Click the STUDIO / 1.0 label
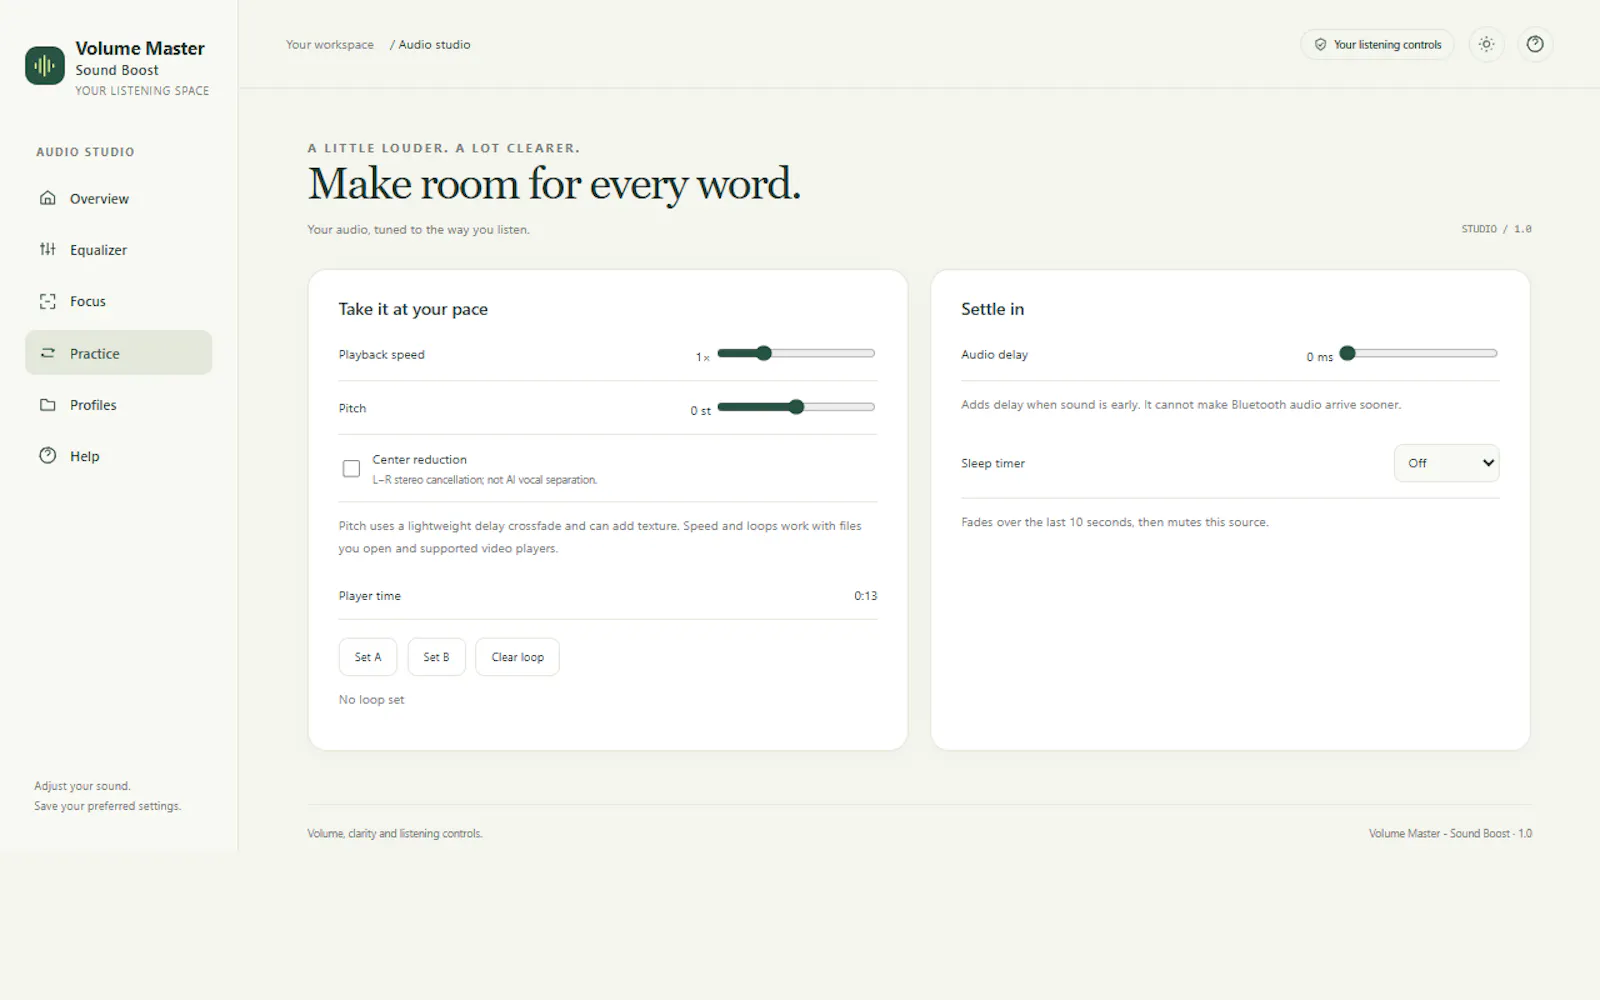Screen dimensions: 1600x1000 point(1496,229)
